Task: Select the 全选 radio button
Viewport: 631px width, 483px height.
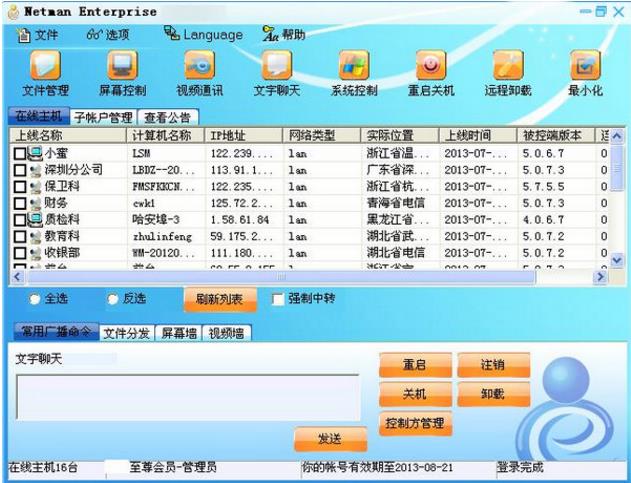Action: [35, 299]
